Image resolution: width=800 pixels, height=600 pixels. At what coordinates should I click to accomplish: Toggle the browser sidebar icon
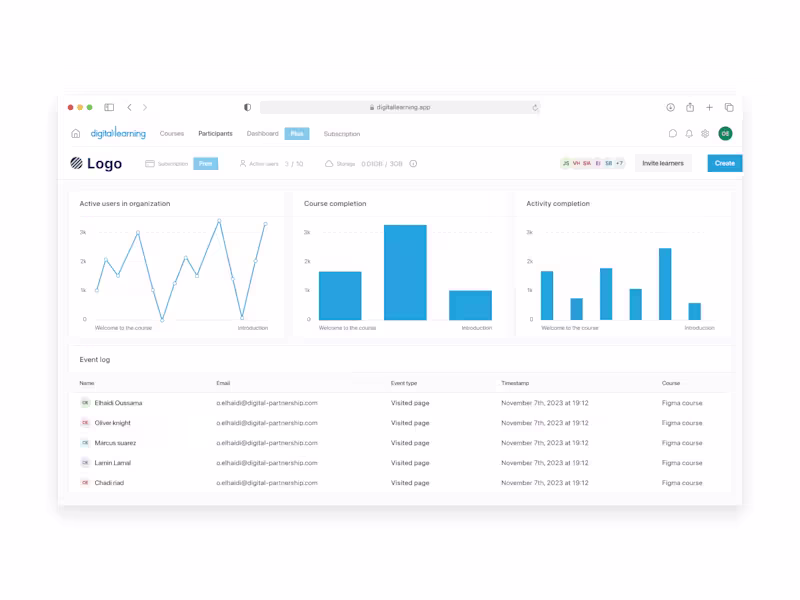point(109,107)
